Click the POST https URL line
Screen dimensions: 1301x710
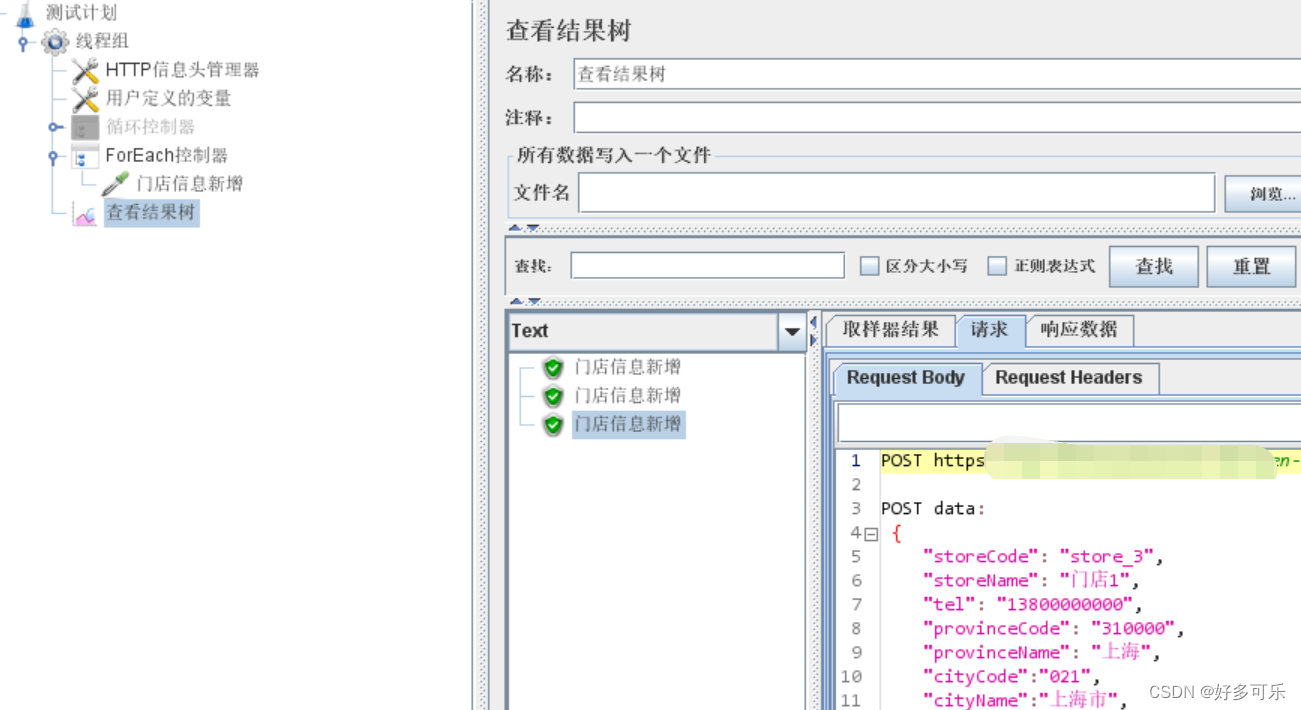pyautogui.click(x=1090, y=461)
